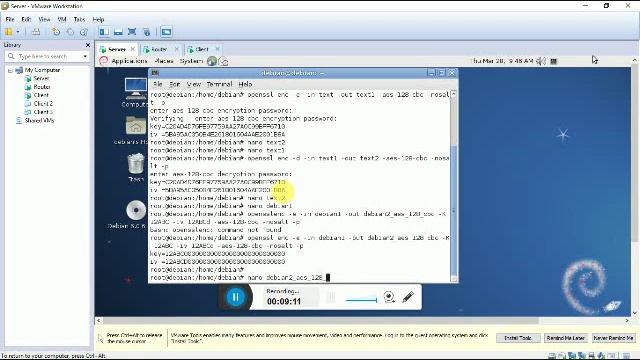Click the library search field
Viewport: 640px width, 360px height.
click(x=47, y=56)
